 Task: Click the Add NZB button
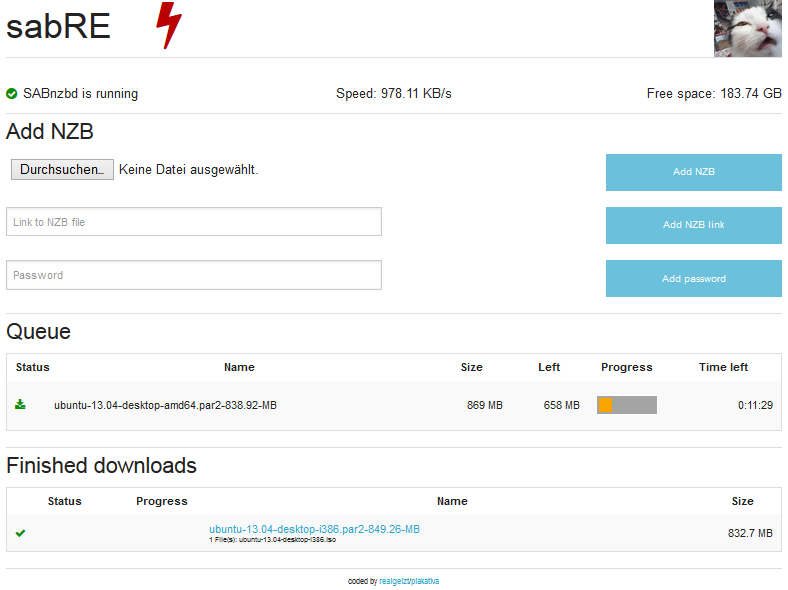694,172
